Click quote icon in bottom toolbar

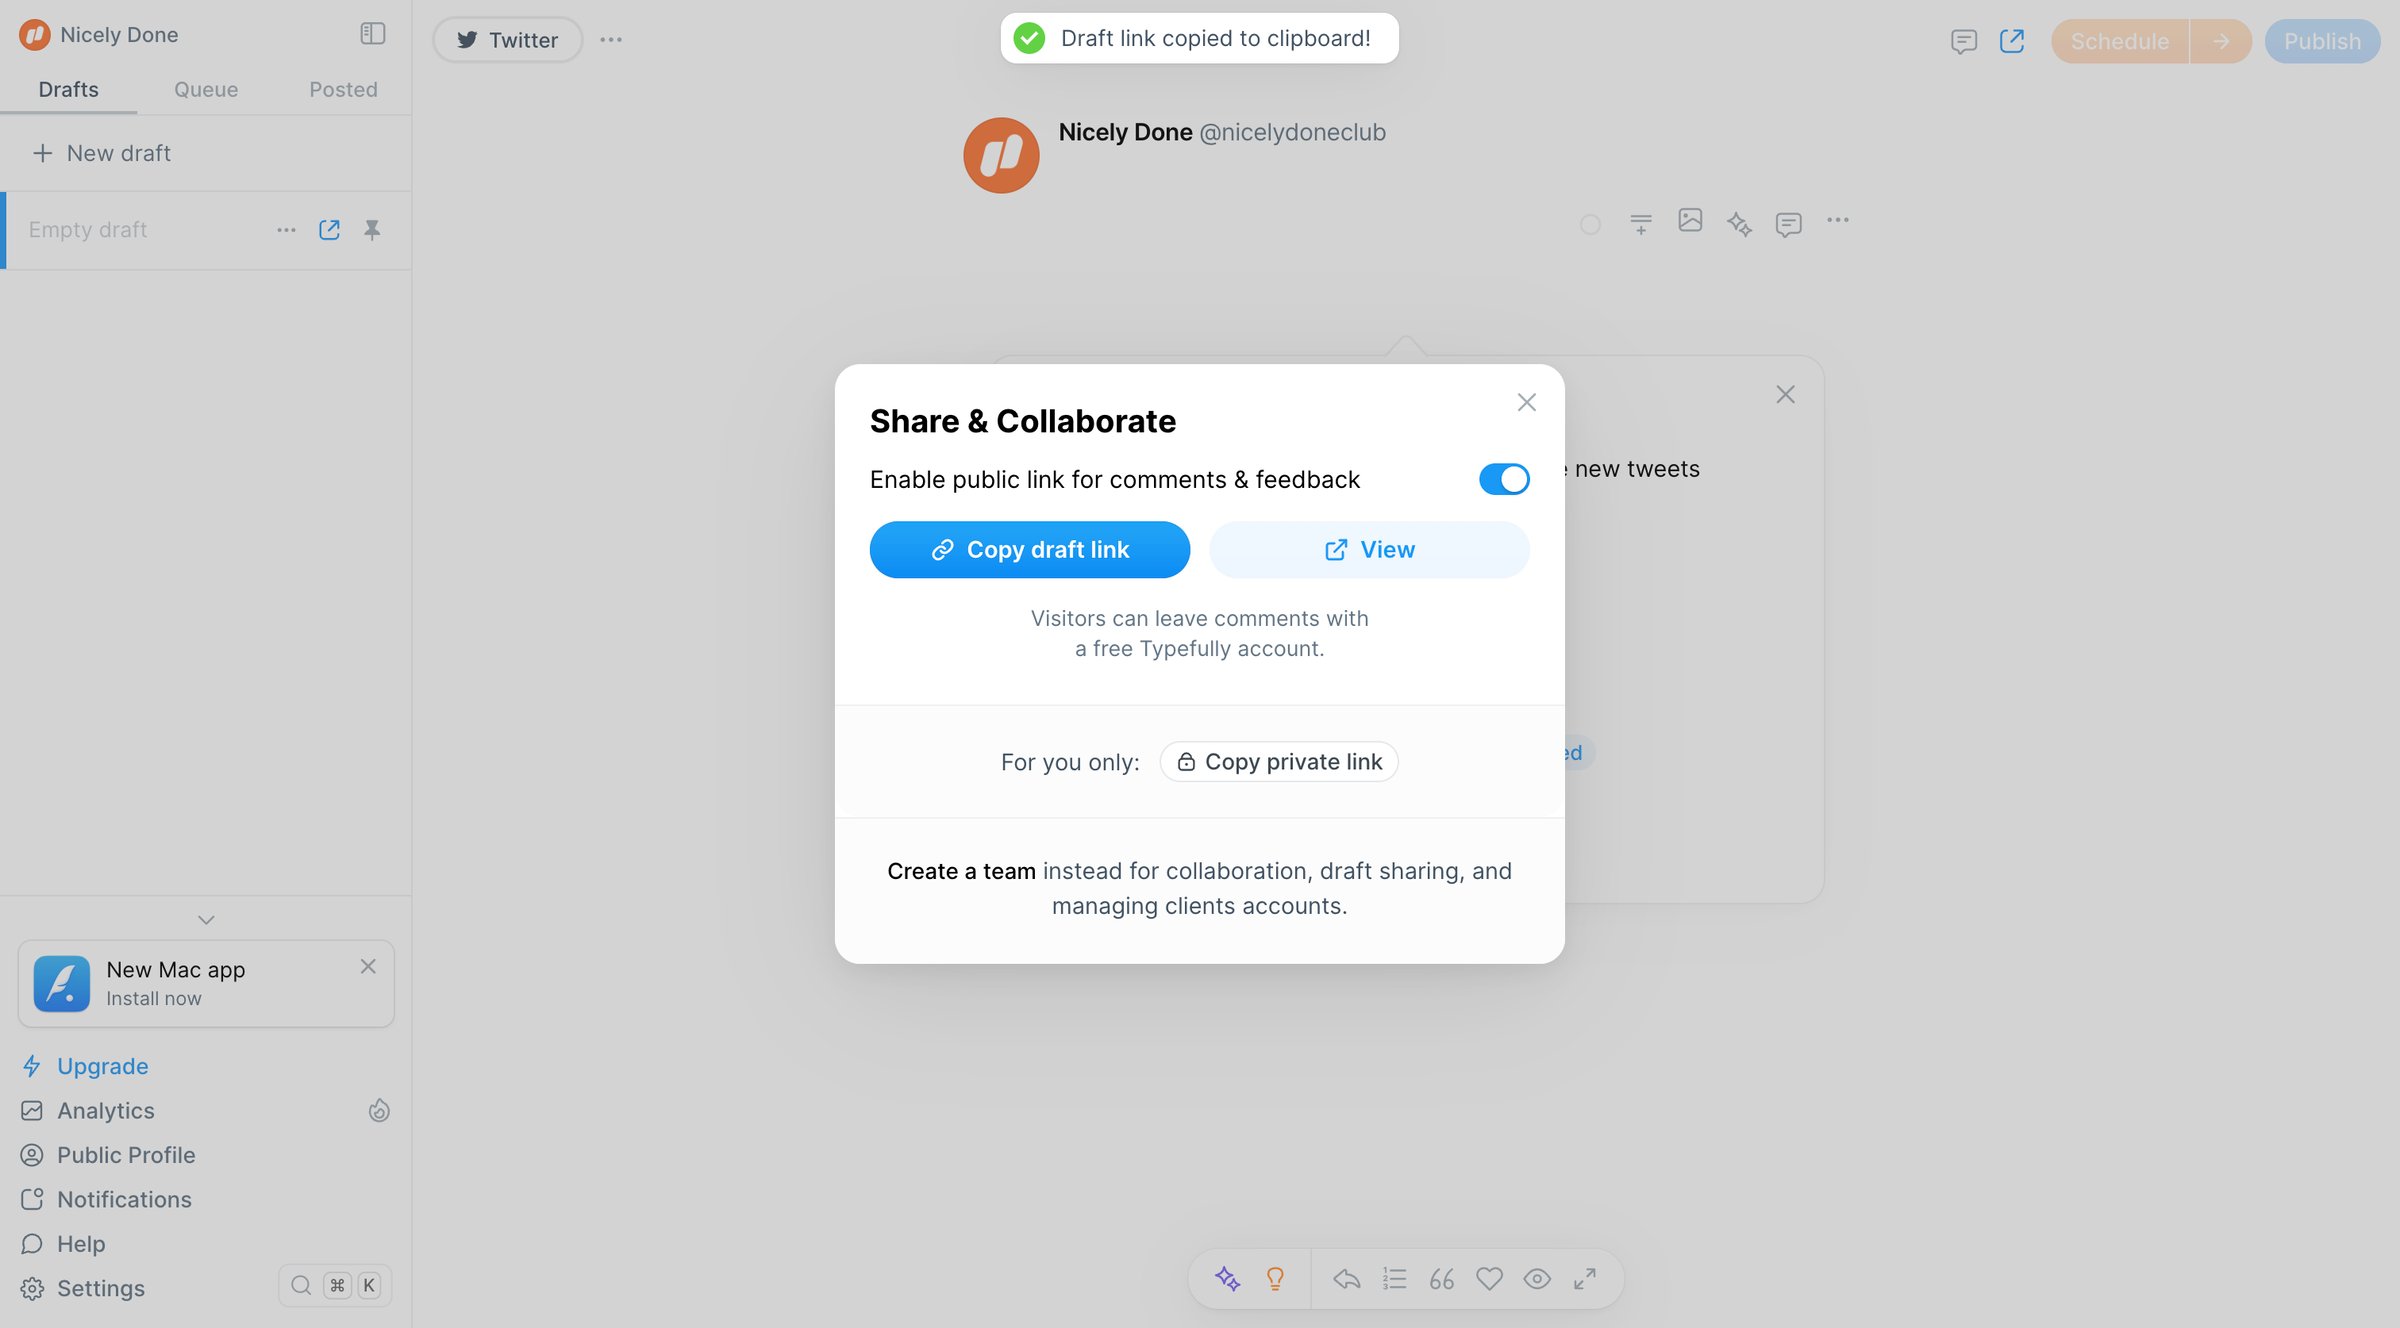tap(1442, 1278)
